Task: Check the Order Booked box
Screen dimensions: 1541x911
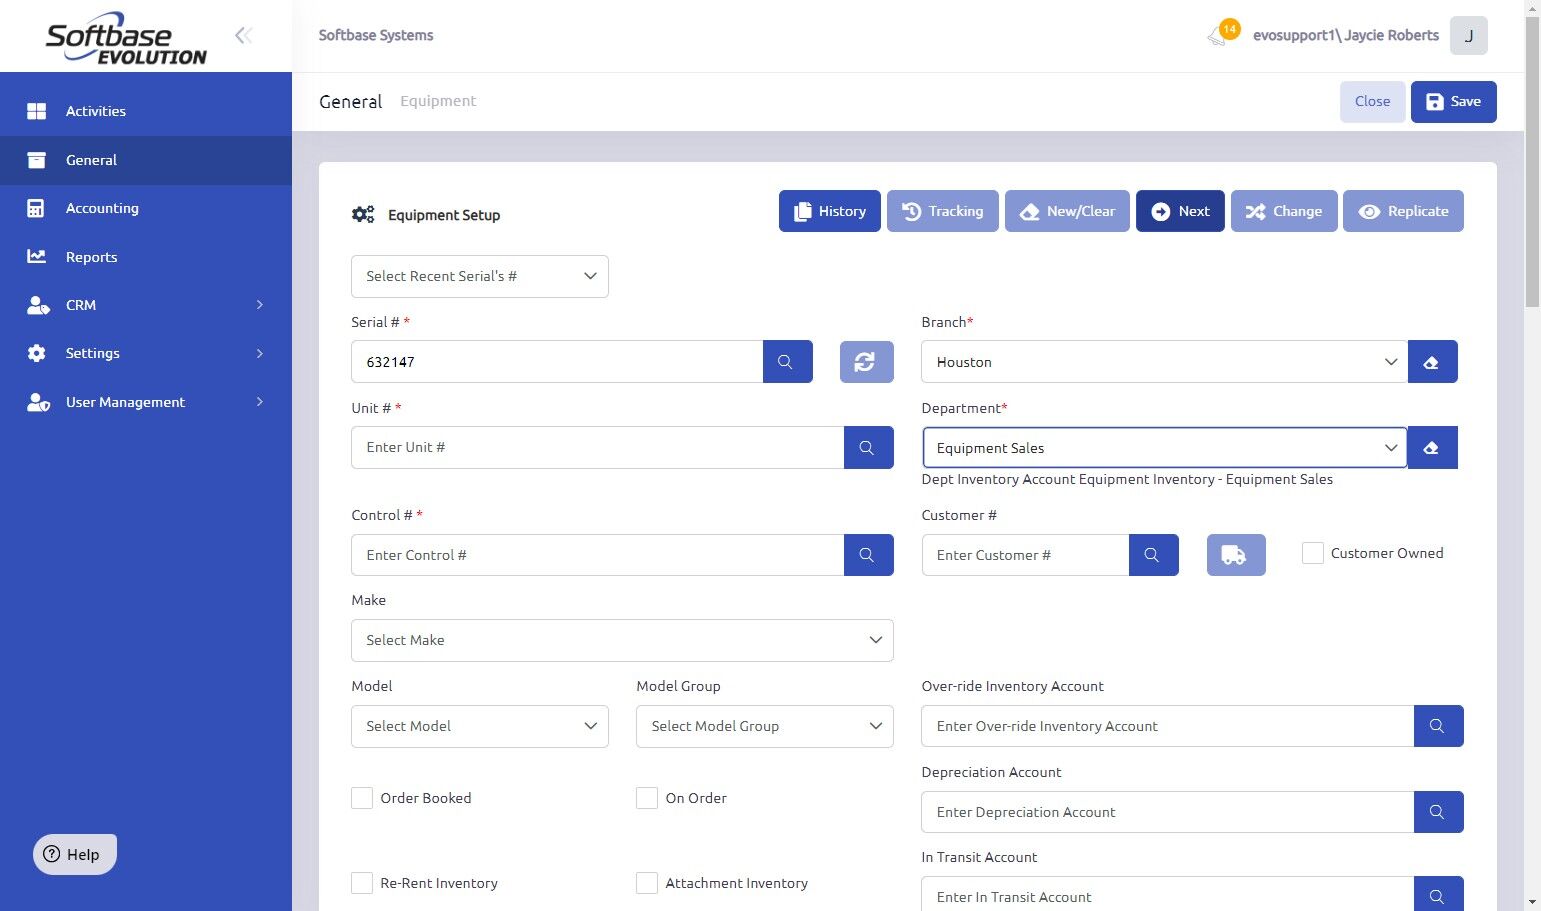Action: (x=362, y=798)
